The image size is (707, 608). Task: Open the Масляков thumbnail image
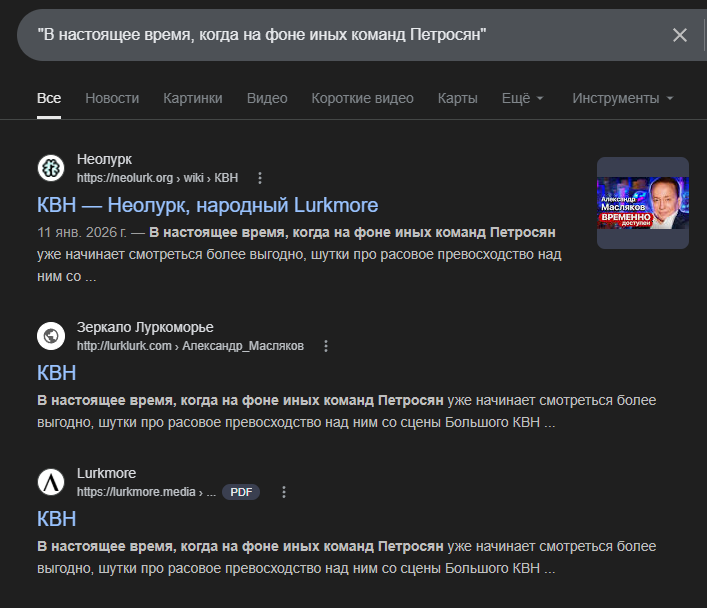tap(643, 203)
